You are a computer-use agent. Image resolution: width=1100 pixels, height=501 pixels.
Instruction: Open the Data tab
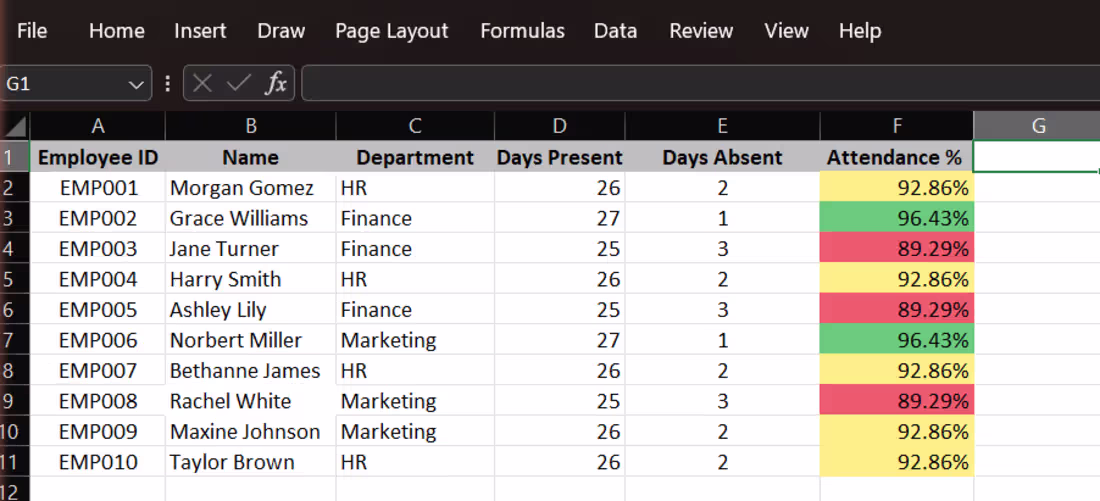pos(615,31)
